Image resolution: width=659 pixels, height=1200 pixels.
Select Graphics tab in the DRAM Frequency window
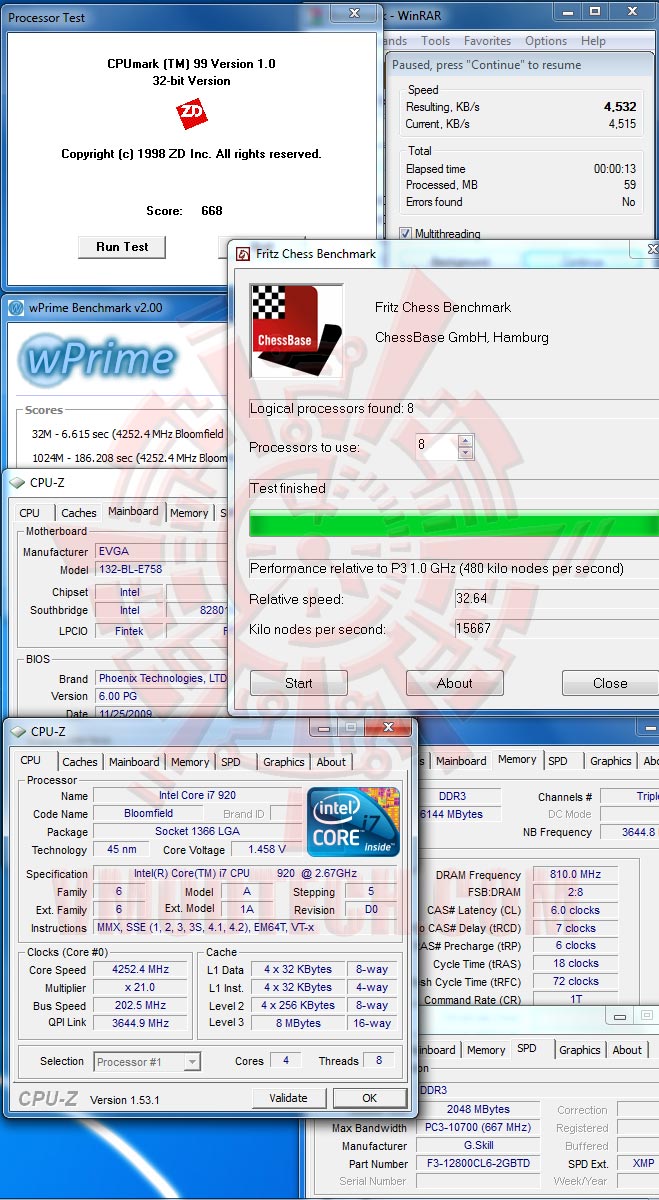click(x=611, y=761)
